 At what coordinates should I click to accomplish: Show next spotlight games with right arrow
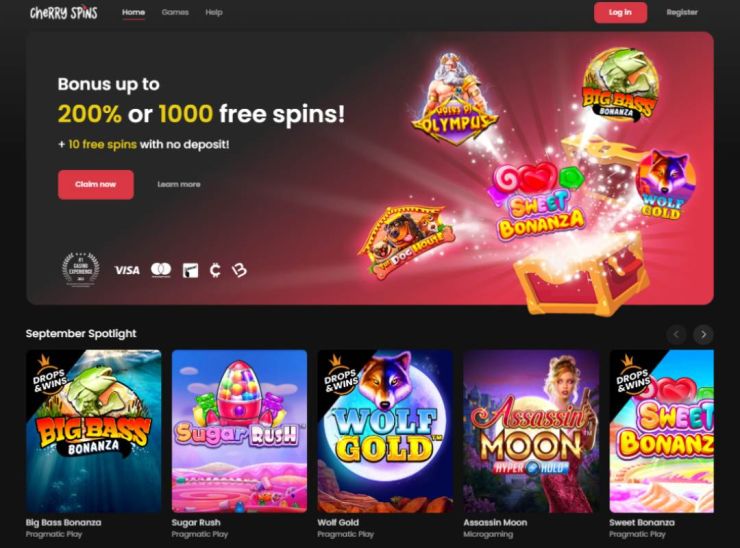click(x=703, y=335)
